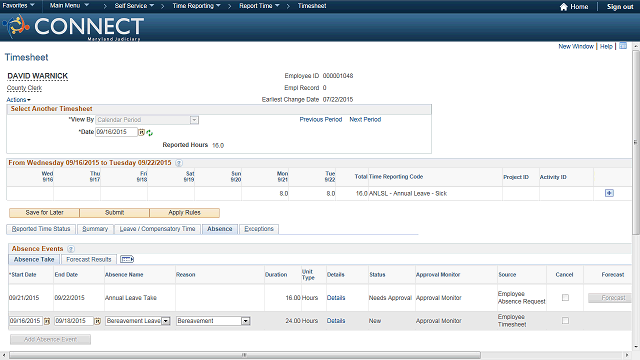Expand the Bereavement Leave absence name dropdown

pyautogui.click(x=166, y=321)
